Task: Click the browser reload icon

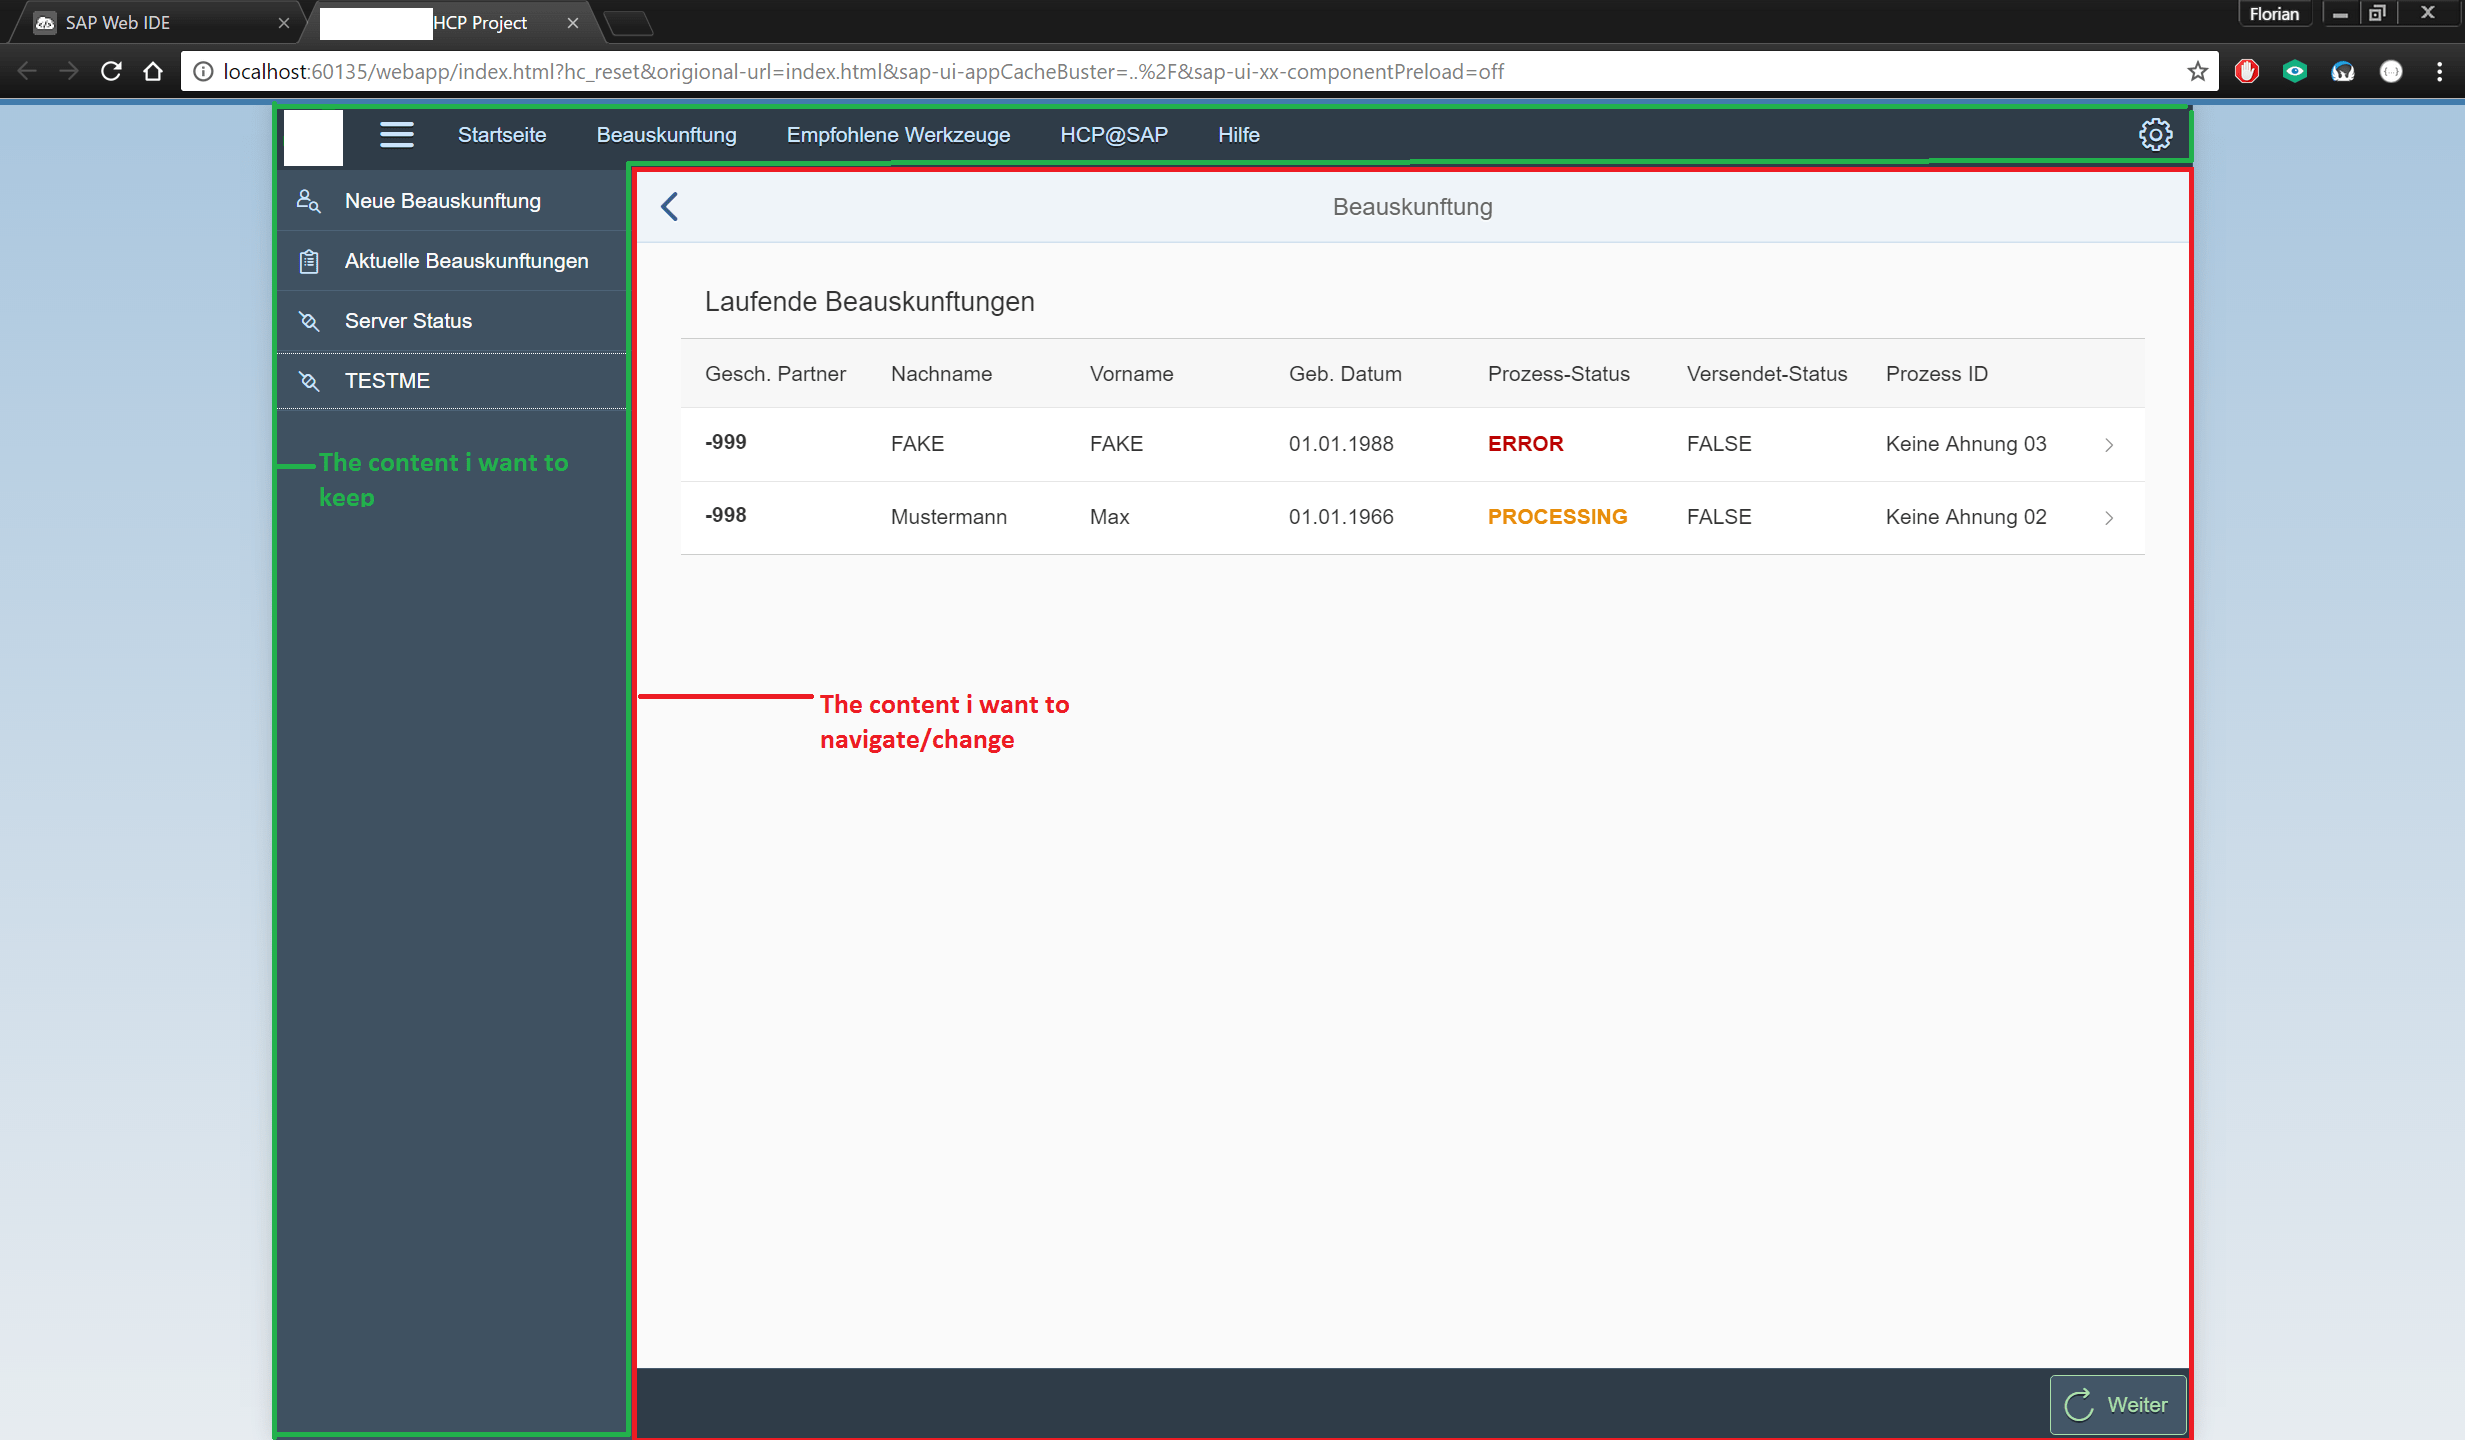Action: [x=111, y=71]
